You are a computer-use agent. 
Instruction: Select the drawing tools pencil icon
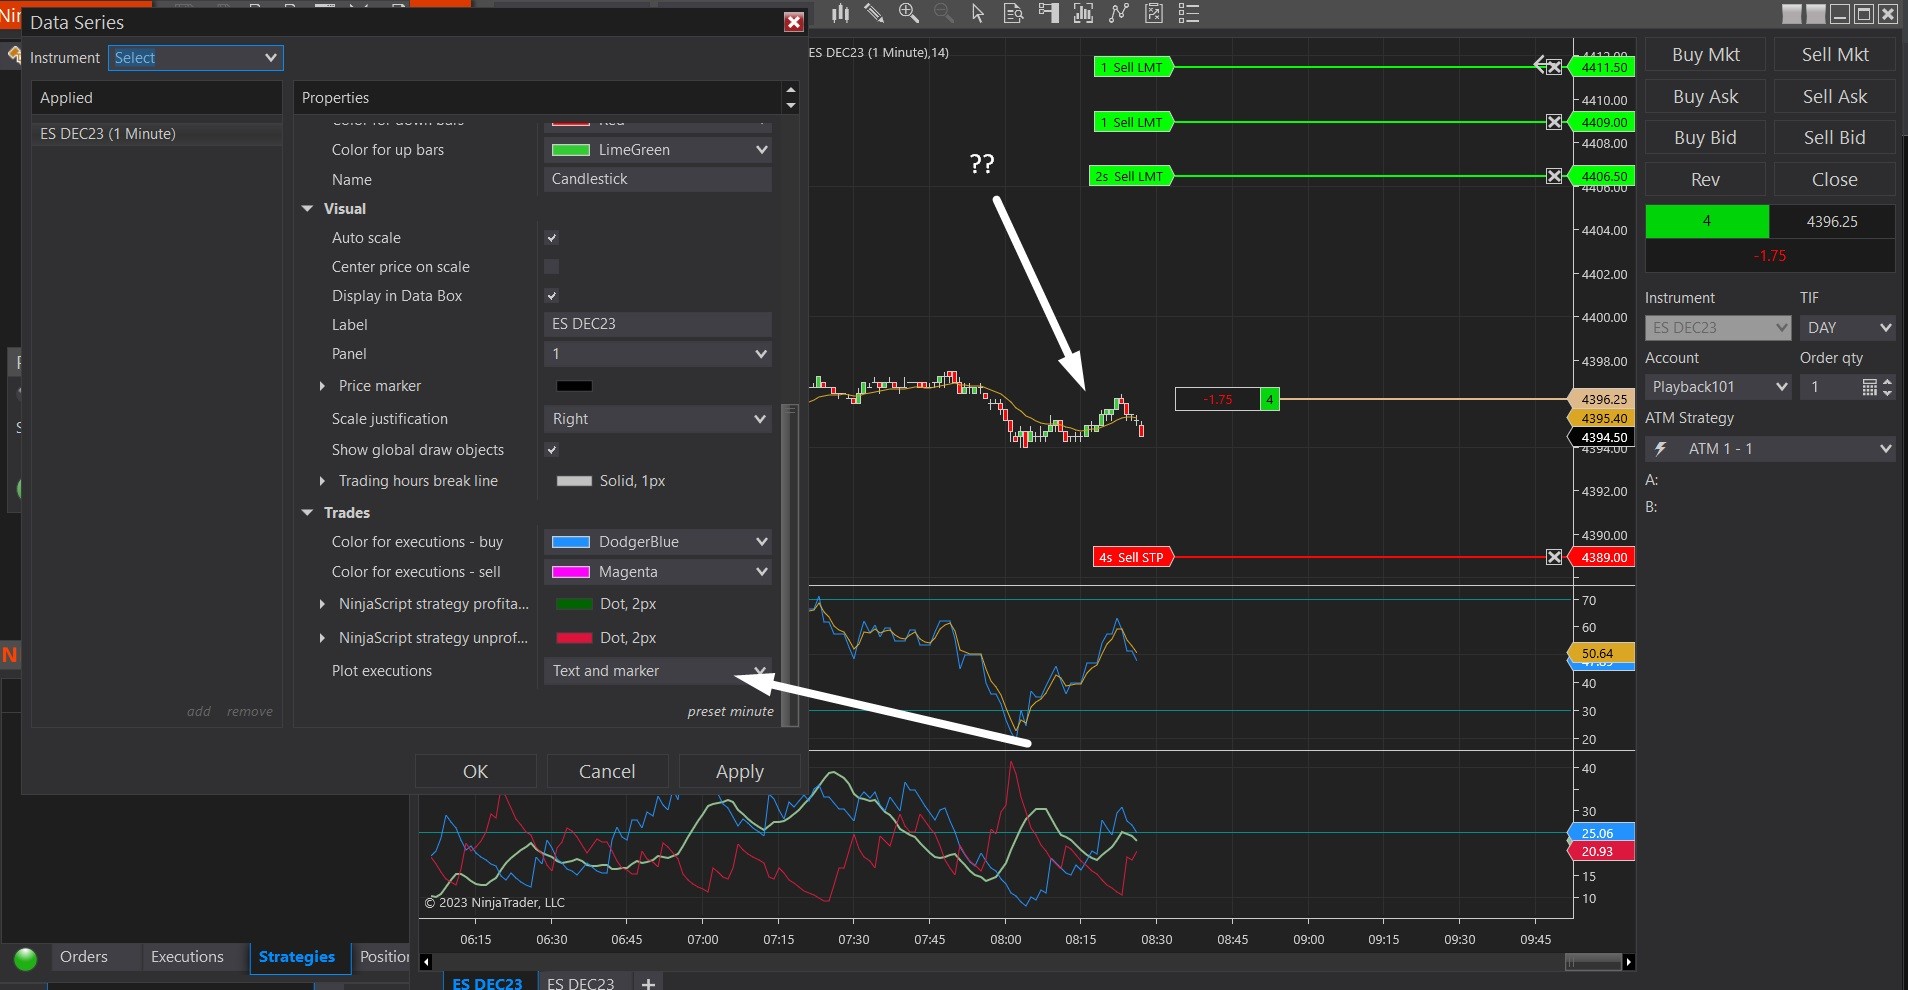click(x=874, y=13)
